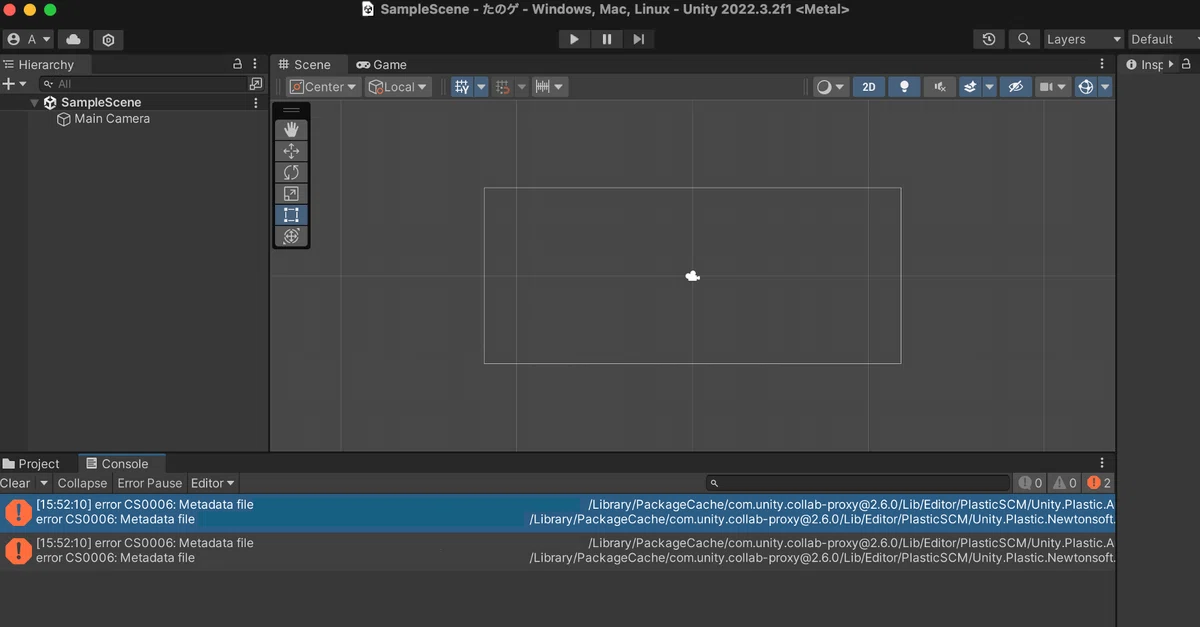Toggle hidden objects visibility eye
The width and height of the screenshot is (1200, 627).
tap(1015, 87)
